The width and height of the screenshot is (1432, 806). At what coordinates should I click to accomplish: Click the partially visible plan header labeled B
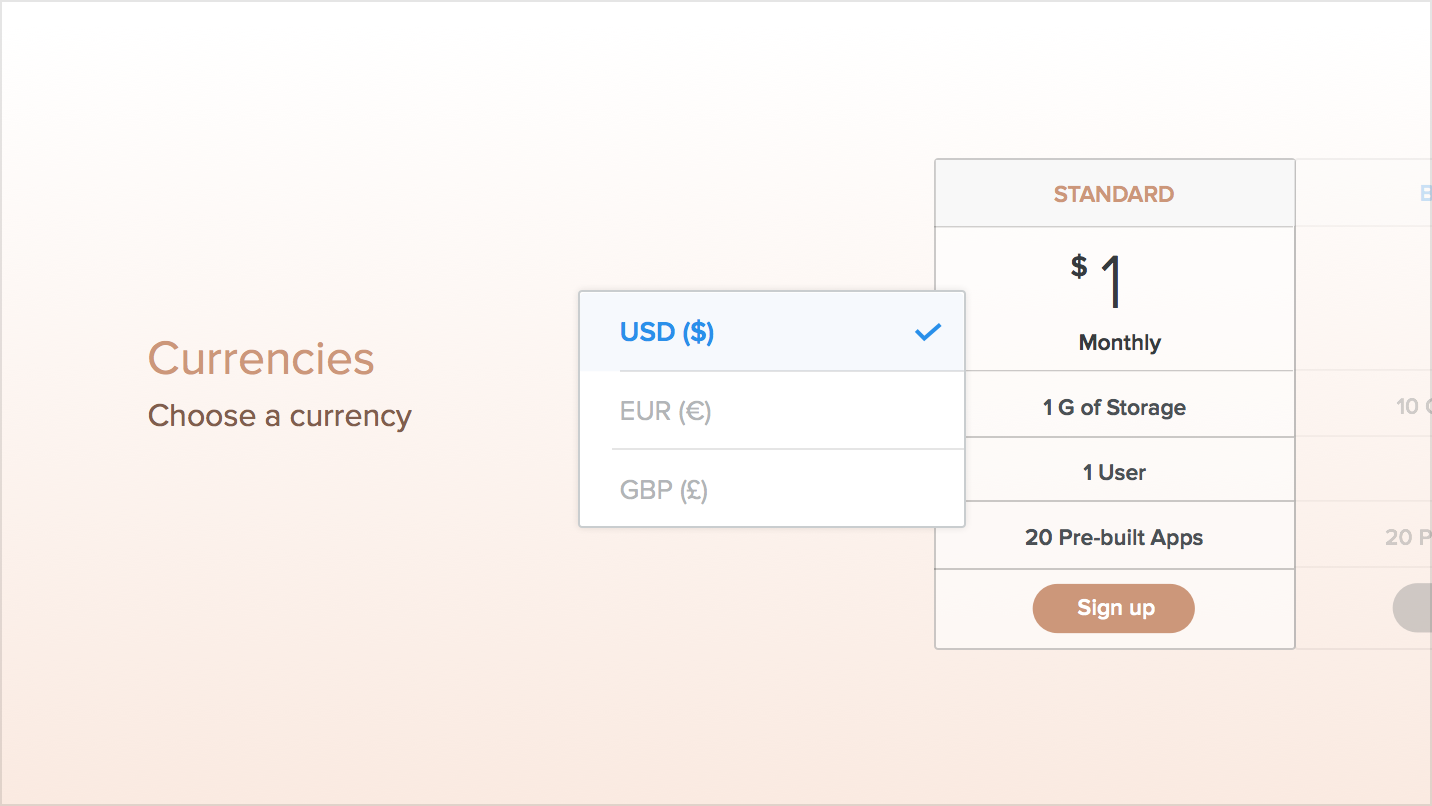point(1422,193)
